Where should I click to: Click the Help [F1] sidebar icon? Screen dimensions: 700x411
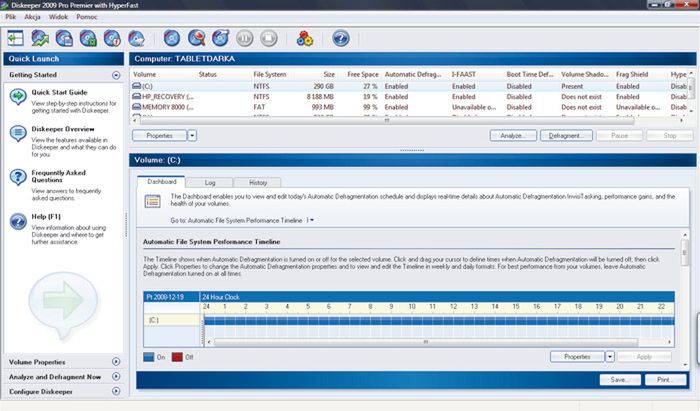20,220
